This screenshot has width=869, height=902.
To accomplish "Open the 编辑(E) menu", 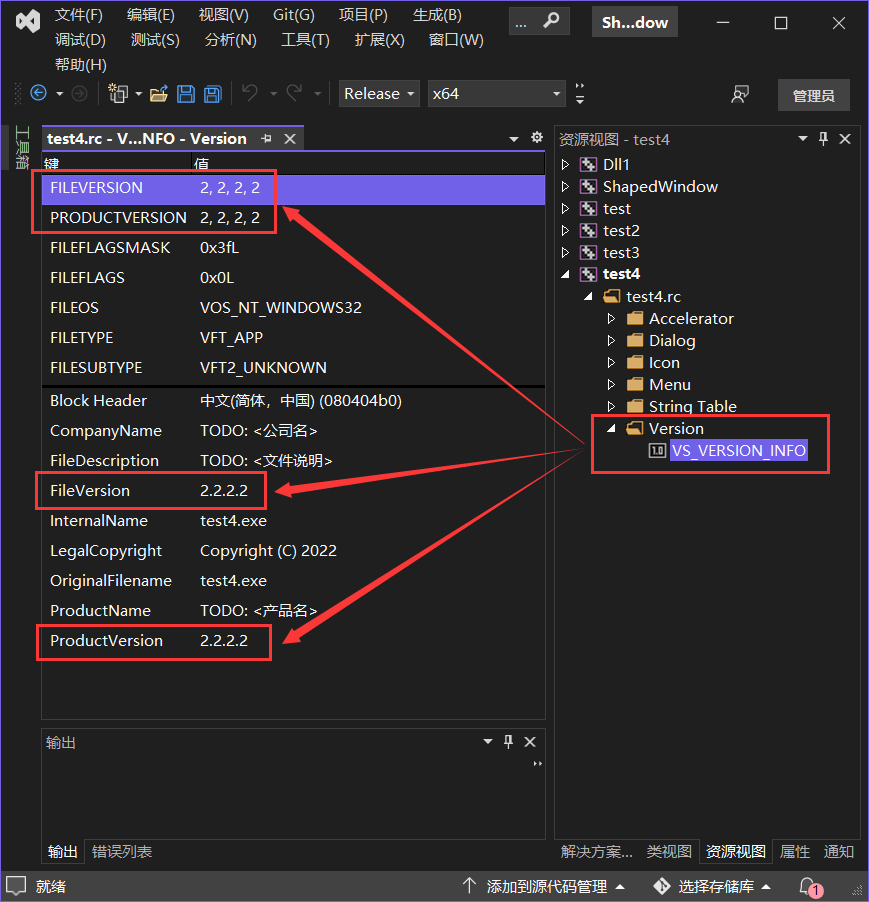I will (x=151, y=15).
